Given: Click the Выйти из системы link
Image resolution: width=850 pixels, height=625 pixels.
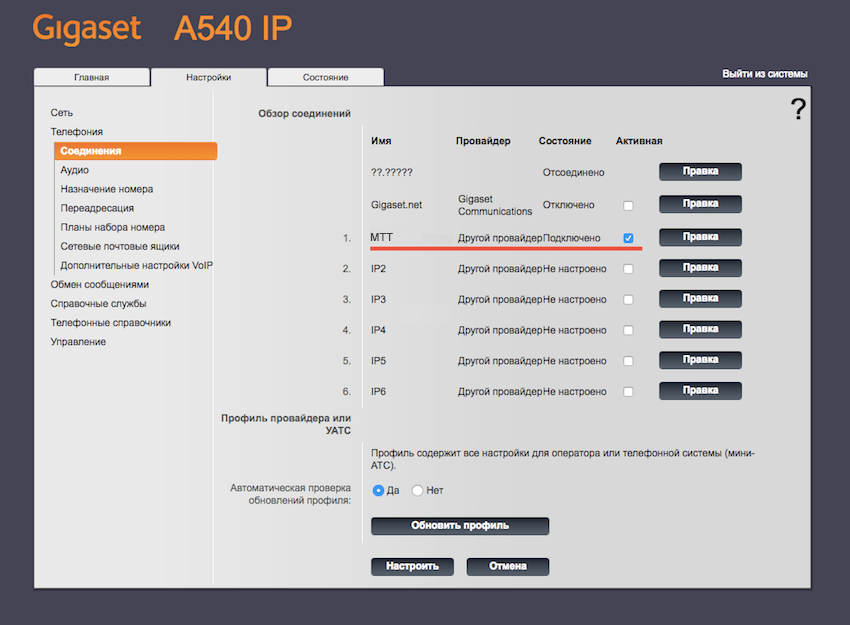Looking at the screenshot, I should click(x=764, y=74).
